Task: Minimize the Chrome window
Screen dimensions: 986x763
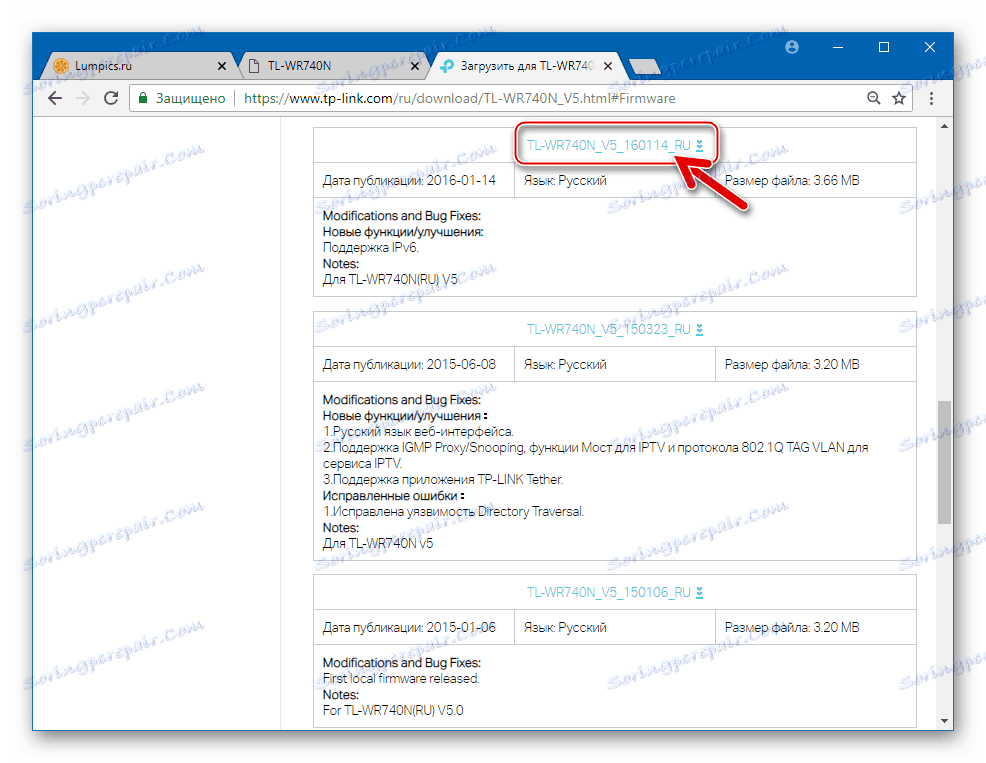Action: coord(838,47)
